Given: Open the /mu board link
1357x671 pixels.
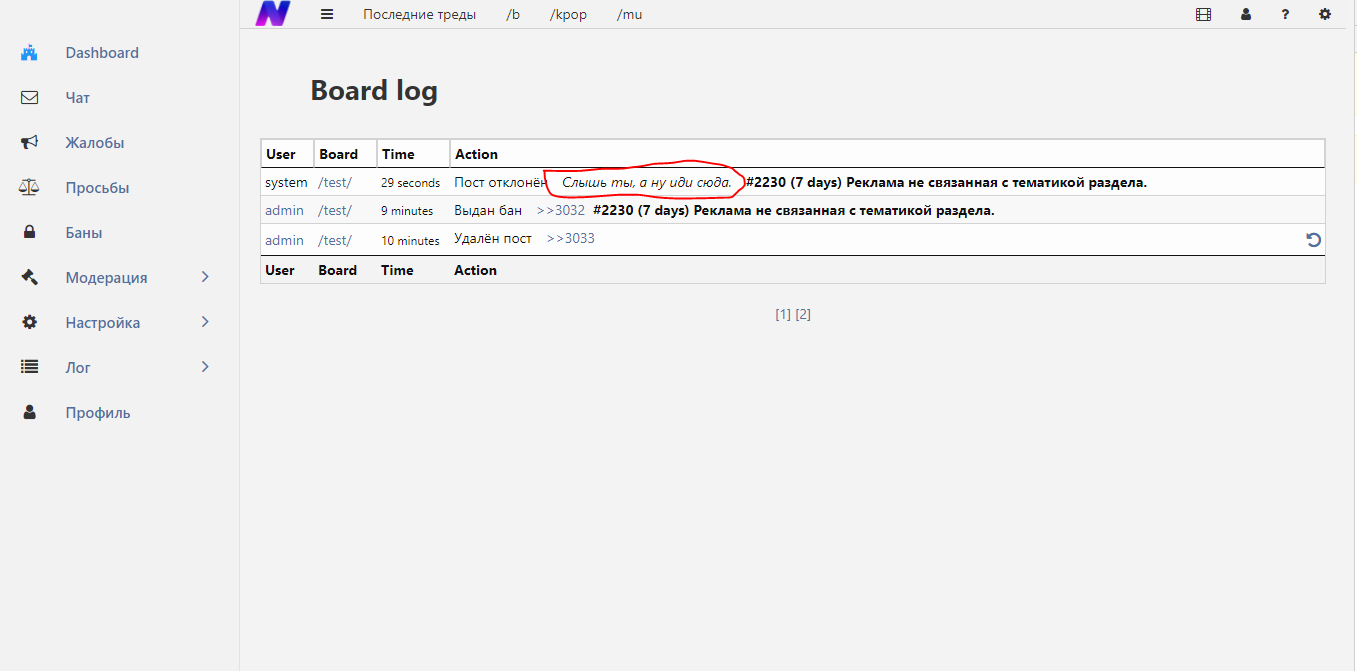Looking at the screenshot, I should point(629,15).
